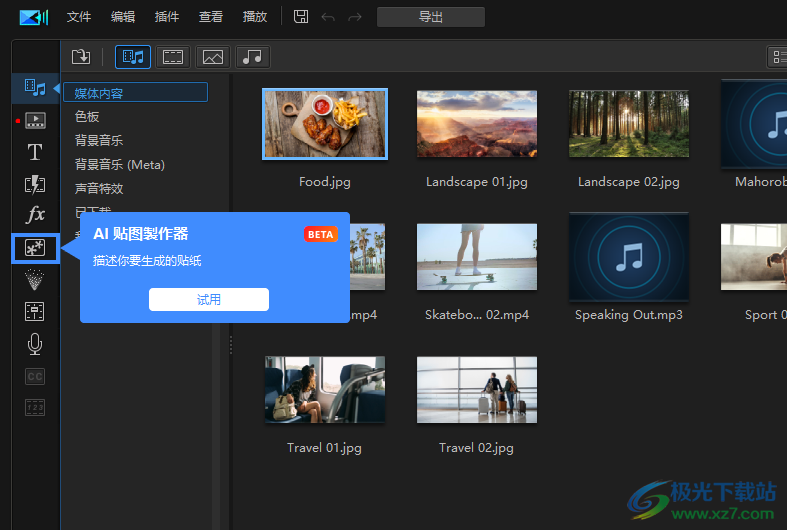Screen dimensions: 787x530
Task: Select 媒体内容 in the library tree
Action: pyautogui.click(x=136, y=93)
